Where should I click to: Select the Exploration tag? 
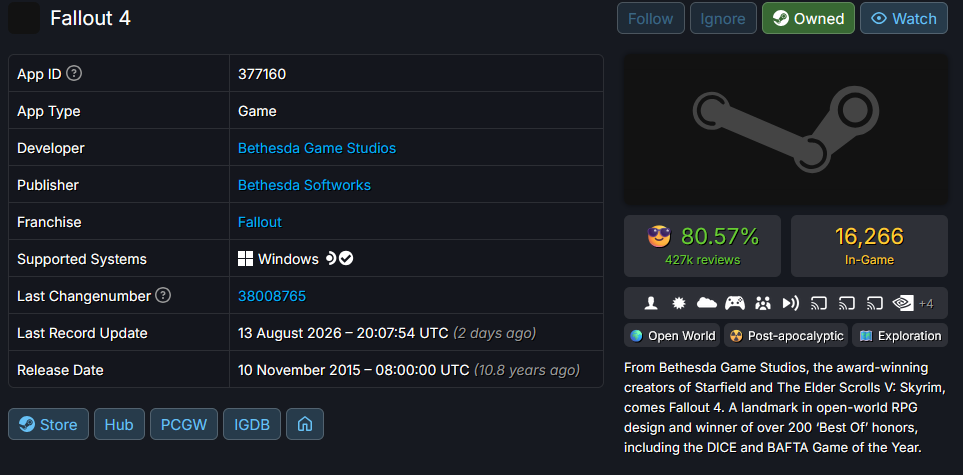pyautogui.click(x=900, y=336)
